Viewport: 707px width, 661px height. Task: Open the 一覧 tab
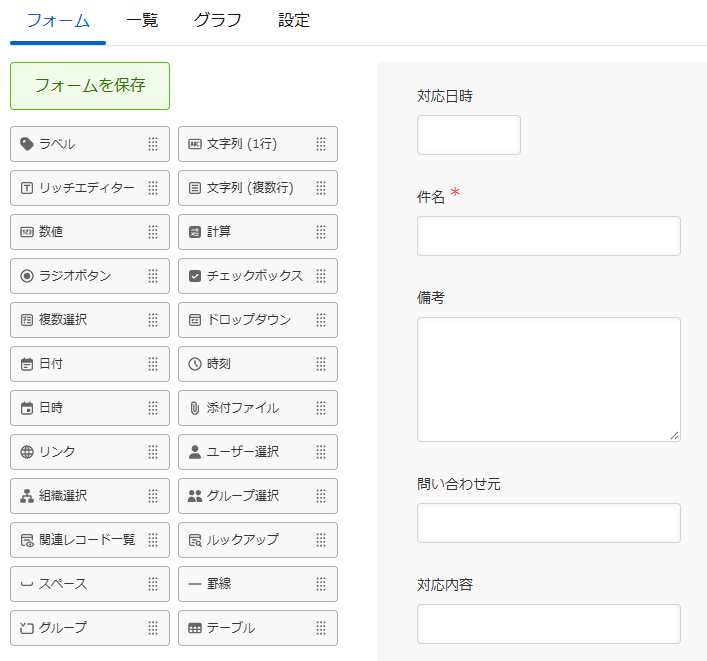pyautogui.click(x=142, y=21)
